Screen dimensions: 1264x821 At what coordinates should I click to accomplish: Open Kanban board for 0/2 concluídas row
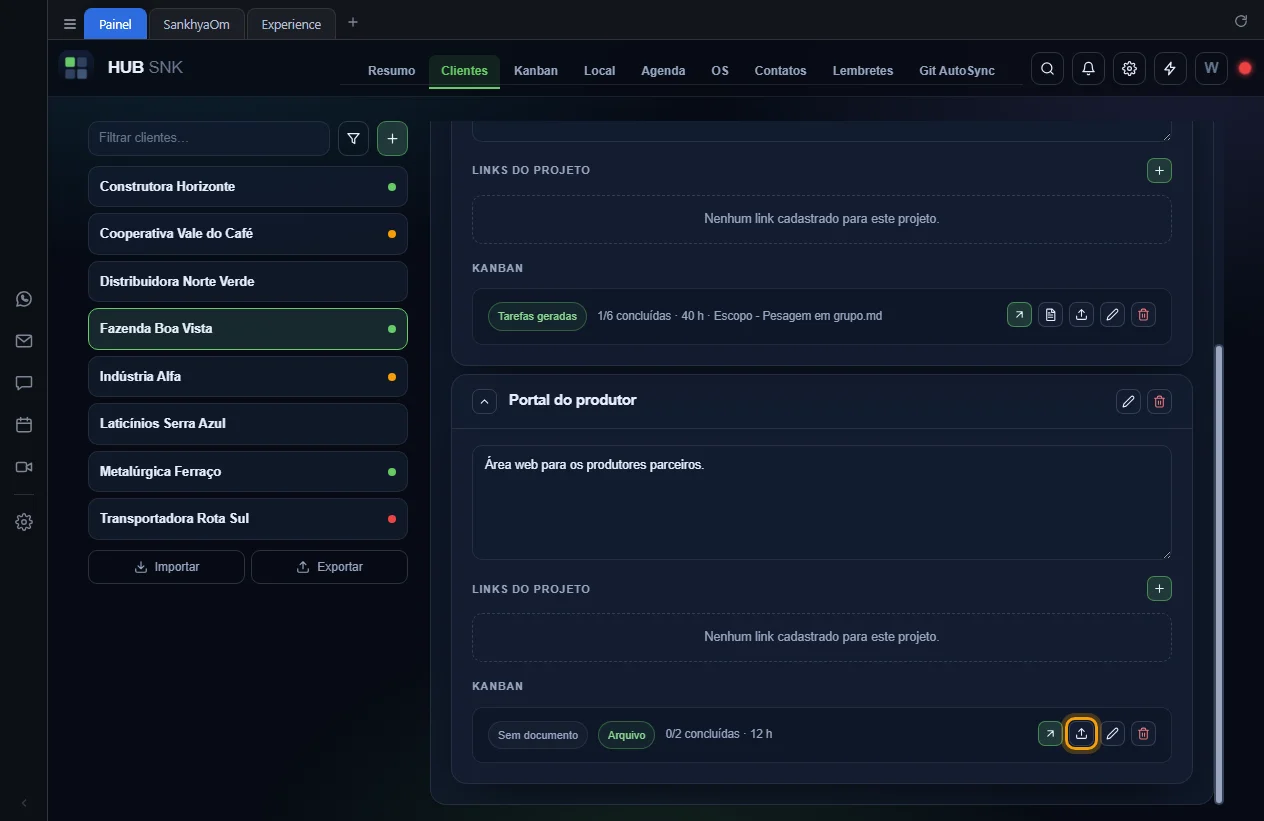1050,734
